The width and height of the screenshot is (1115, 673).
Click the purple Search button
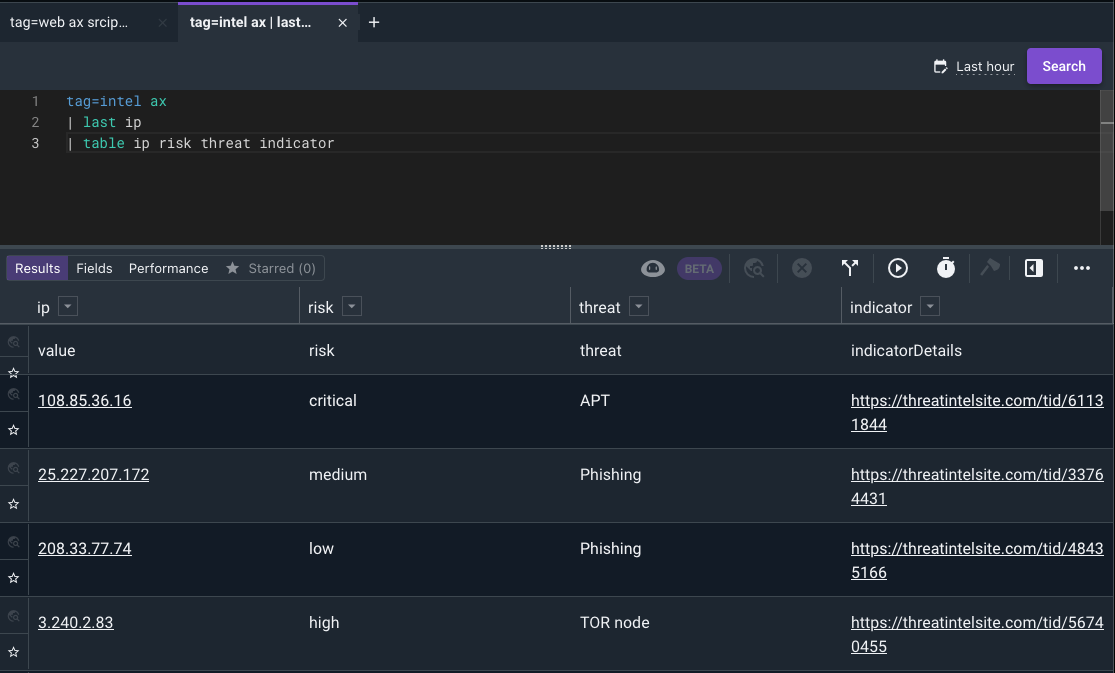pos(1064,66)
